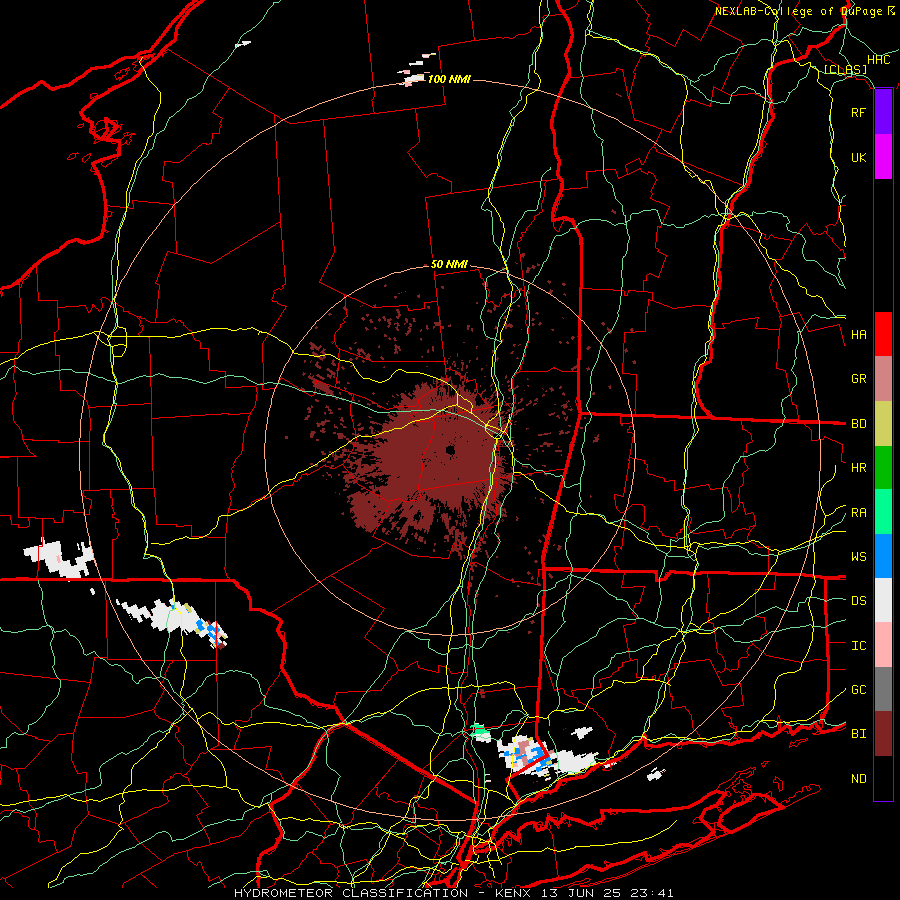
Task: Select the BD yellow legend block
Action: coord(883,423)
